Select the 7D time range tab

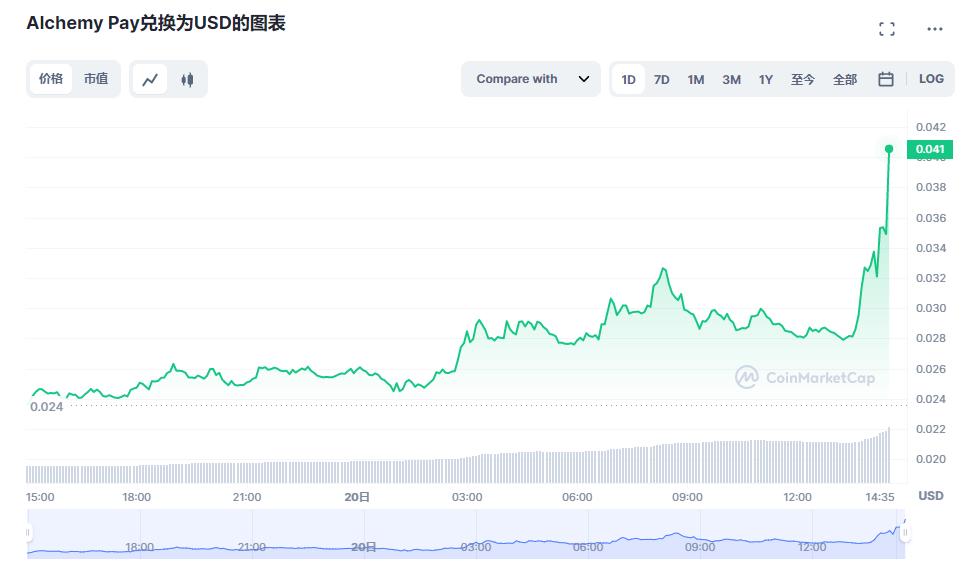[662, 79]
